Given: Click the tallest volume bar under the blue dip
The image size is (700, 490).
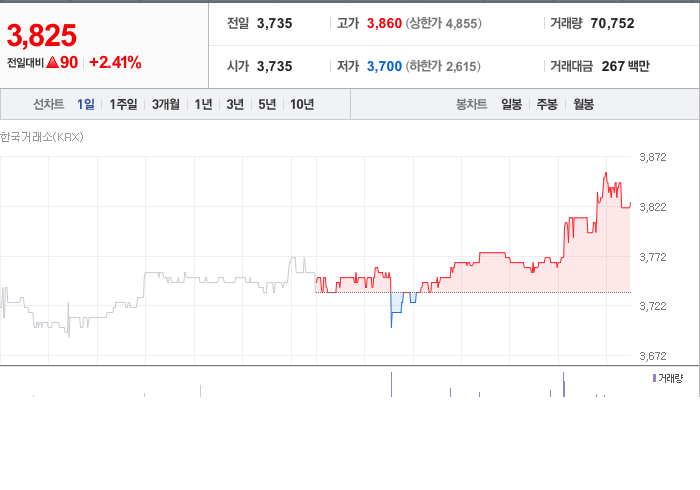Looking at the screenshot, I should click(392, 384).
